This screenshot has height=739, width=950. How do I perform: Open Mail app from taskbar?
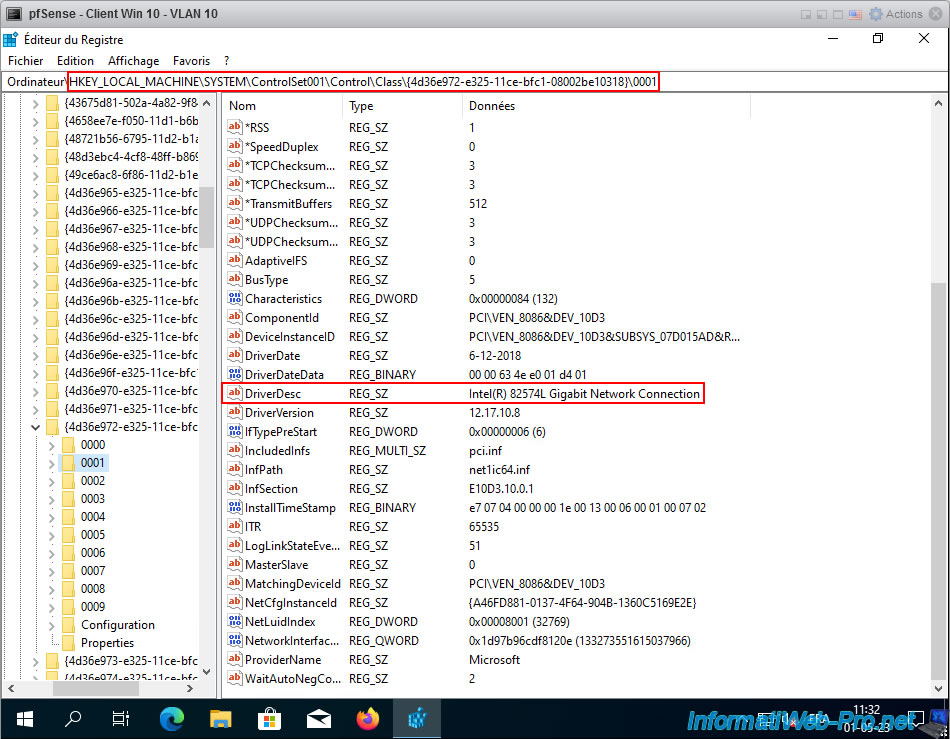coord(319,719)
